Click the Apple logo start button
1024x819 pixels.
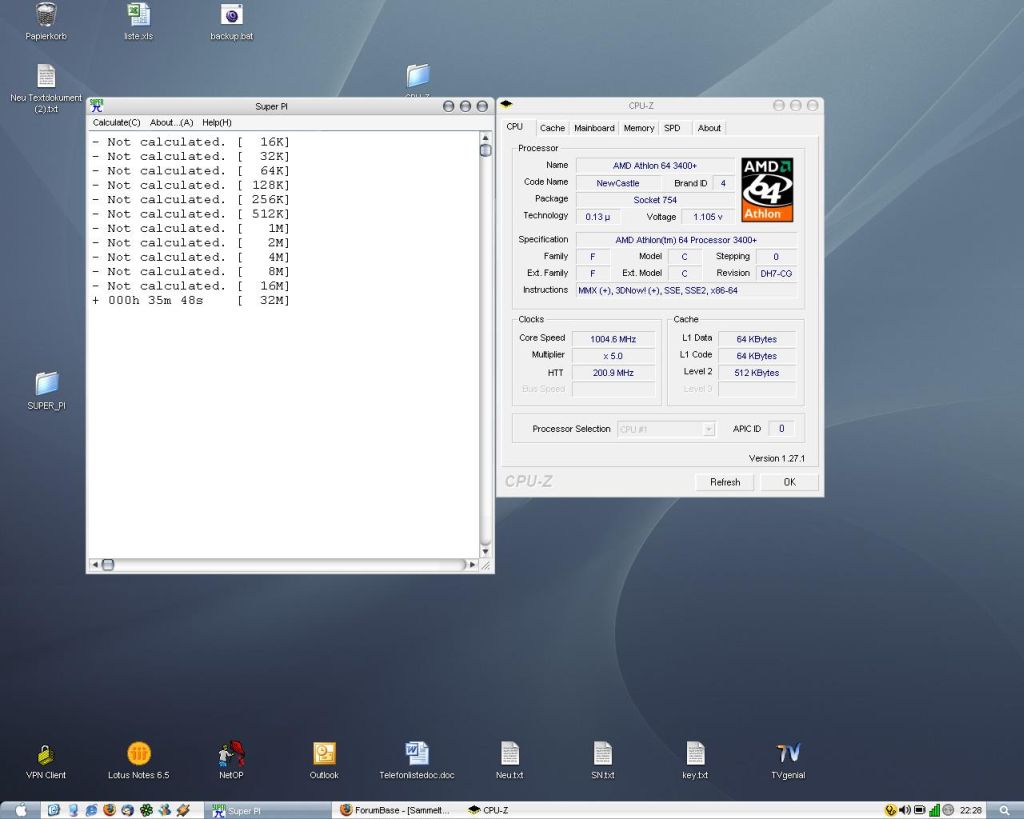[21, 811]
